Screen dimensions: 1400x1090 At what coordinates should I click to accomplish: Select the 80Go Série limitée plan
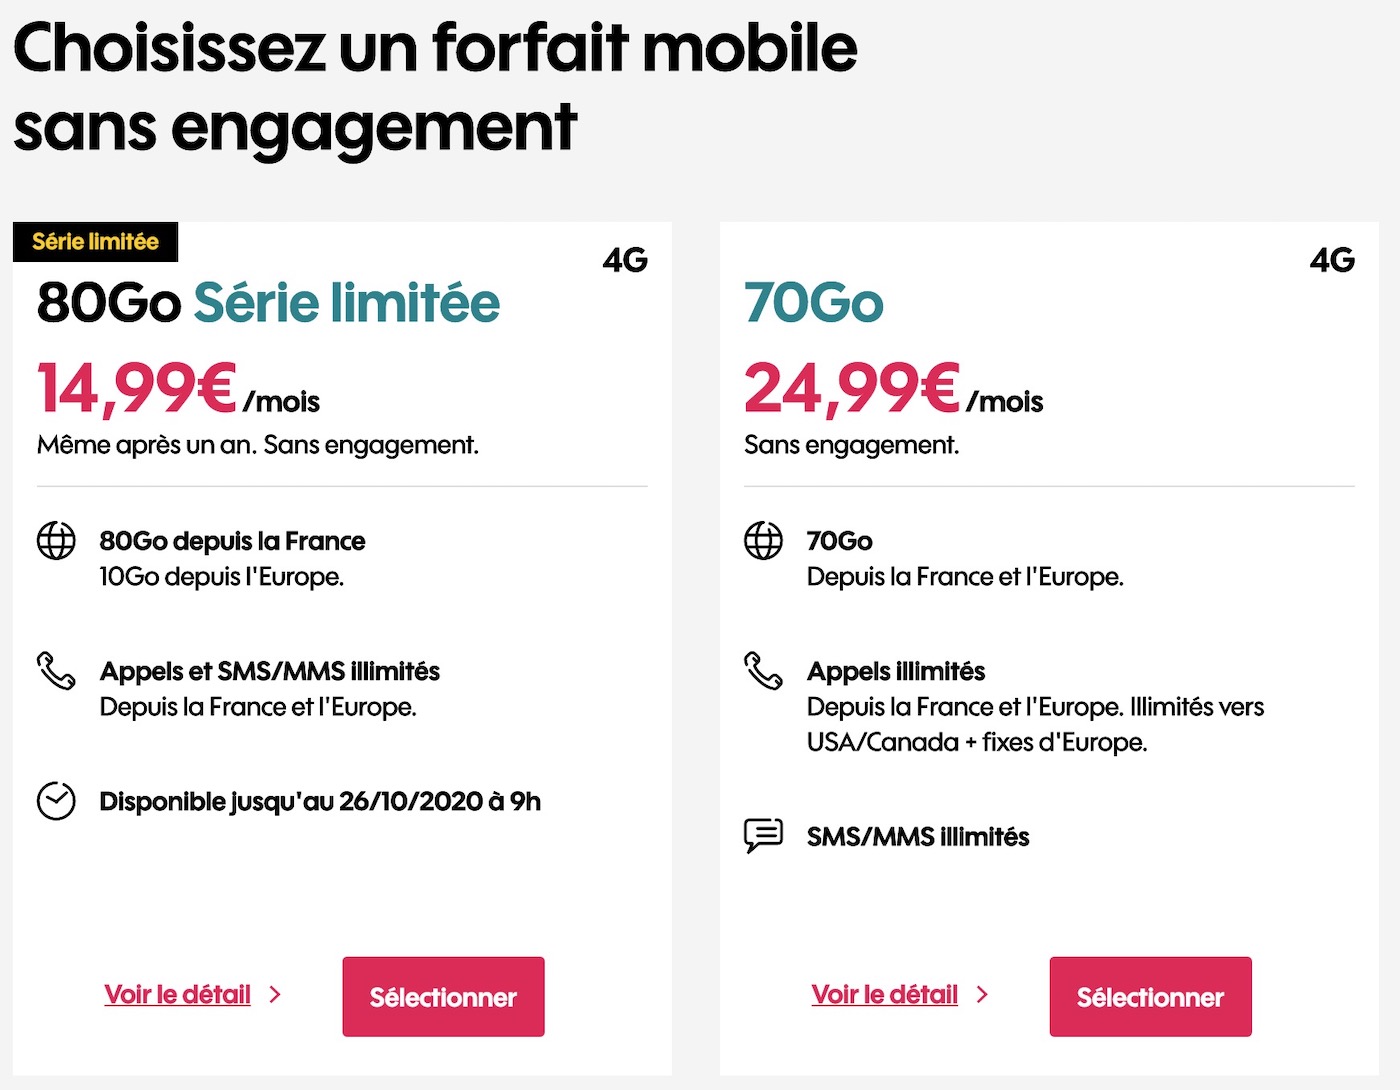pyautogui.click(x=443, y=996)
